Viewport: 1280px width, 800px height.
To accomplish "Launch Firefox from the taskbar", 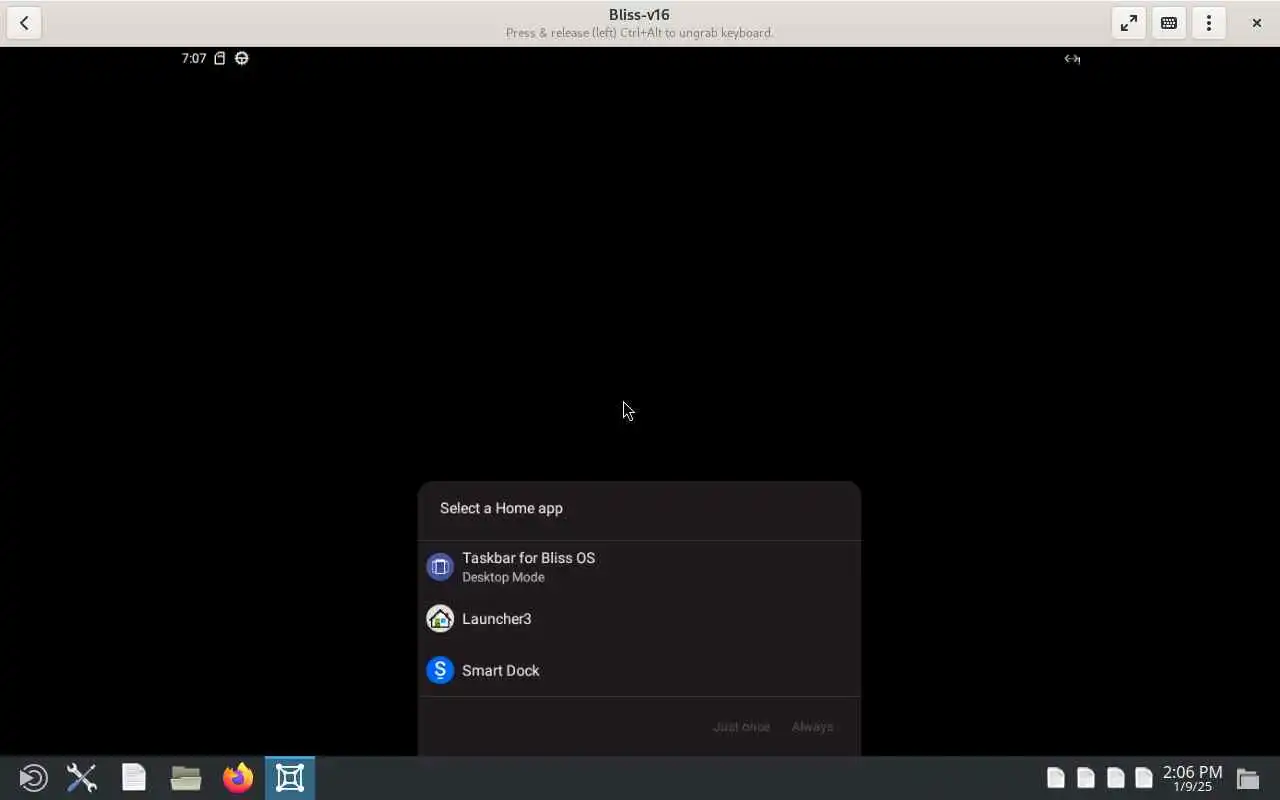I will click(x=238, y=778).
